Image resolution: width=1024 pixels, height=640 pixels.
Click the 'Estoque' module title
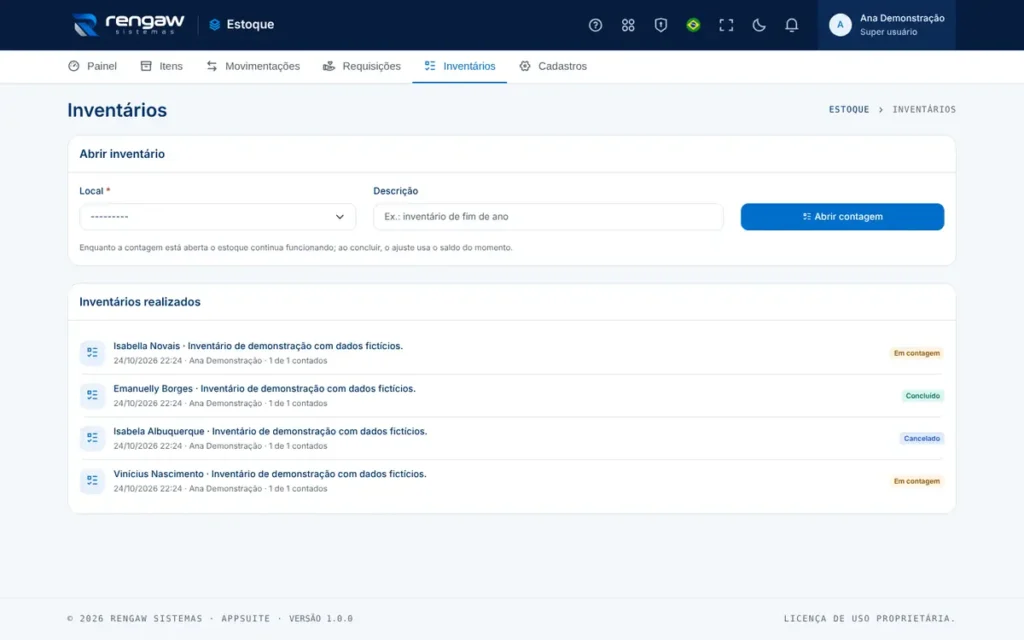250,25
